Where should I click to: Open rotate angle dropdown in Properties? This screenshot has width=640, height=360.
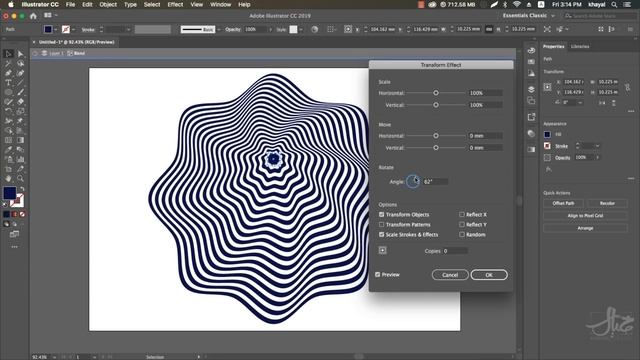pos(580,103)
